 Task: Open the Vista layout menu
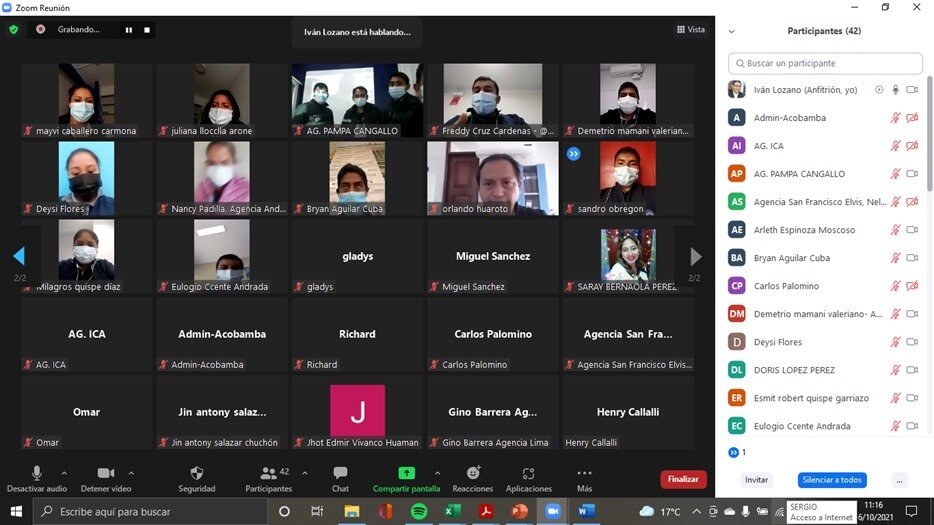691,30
